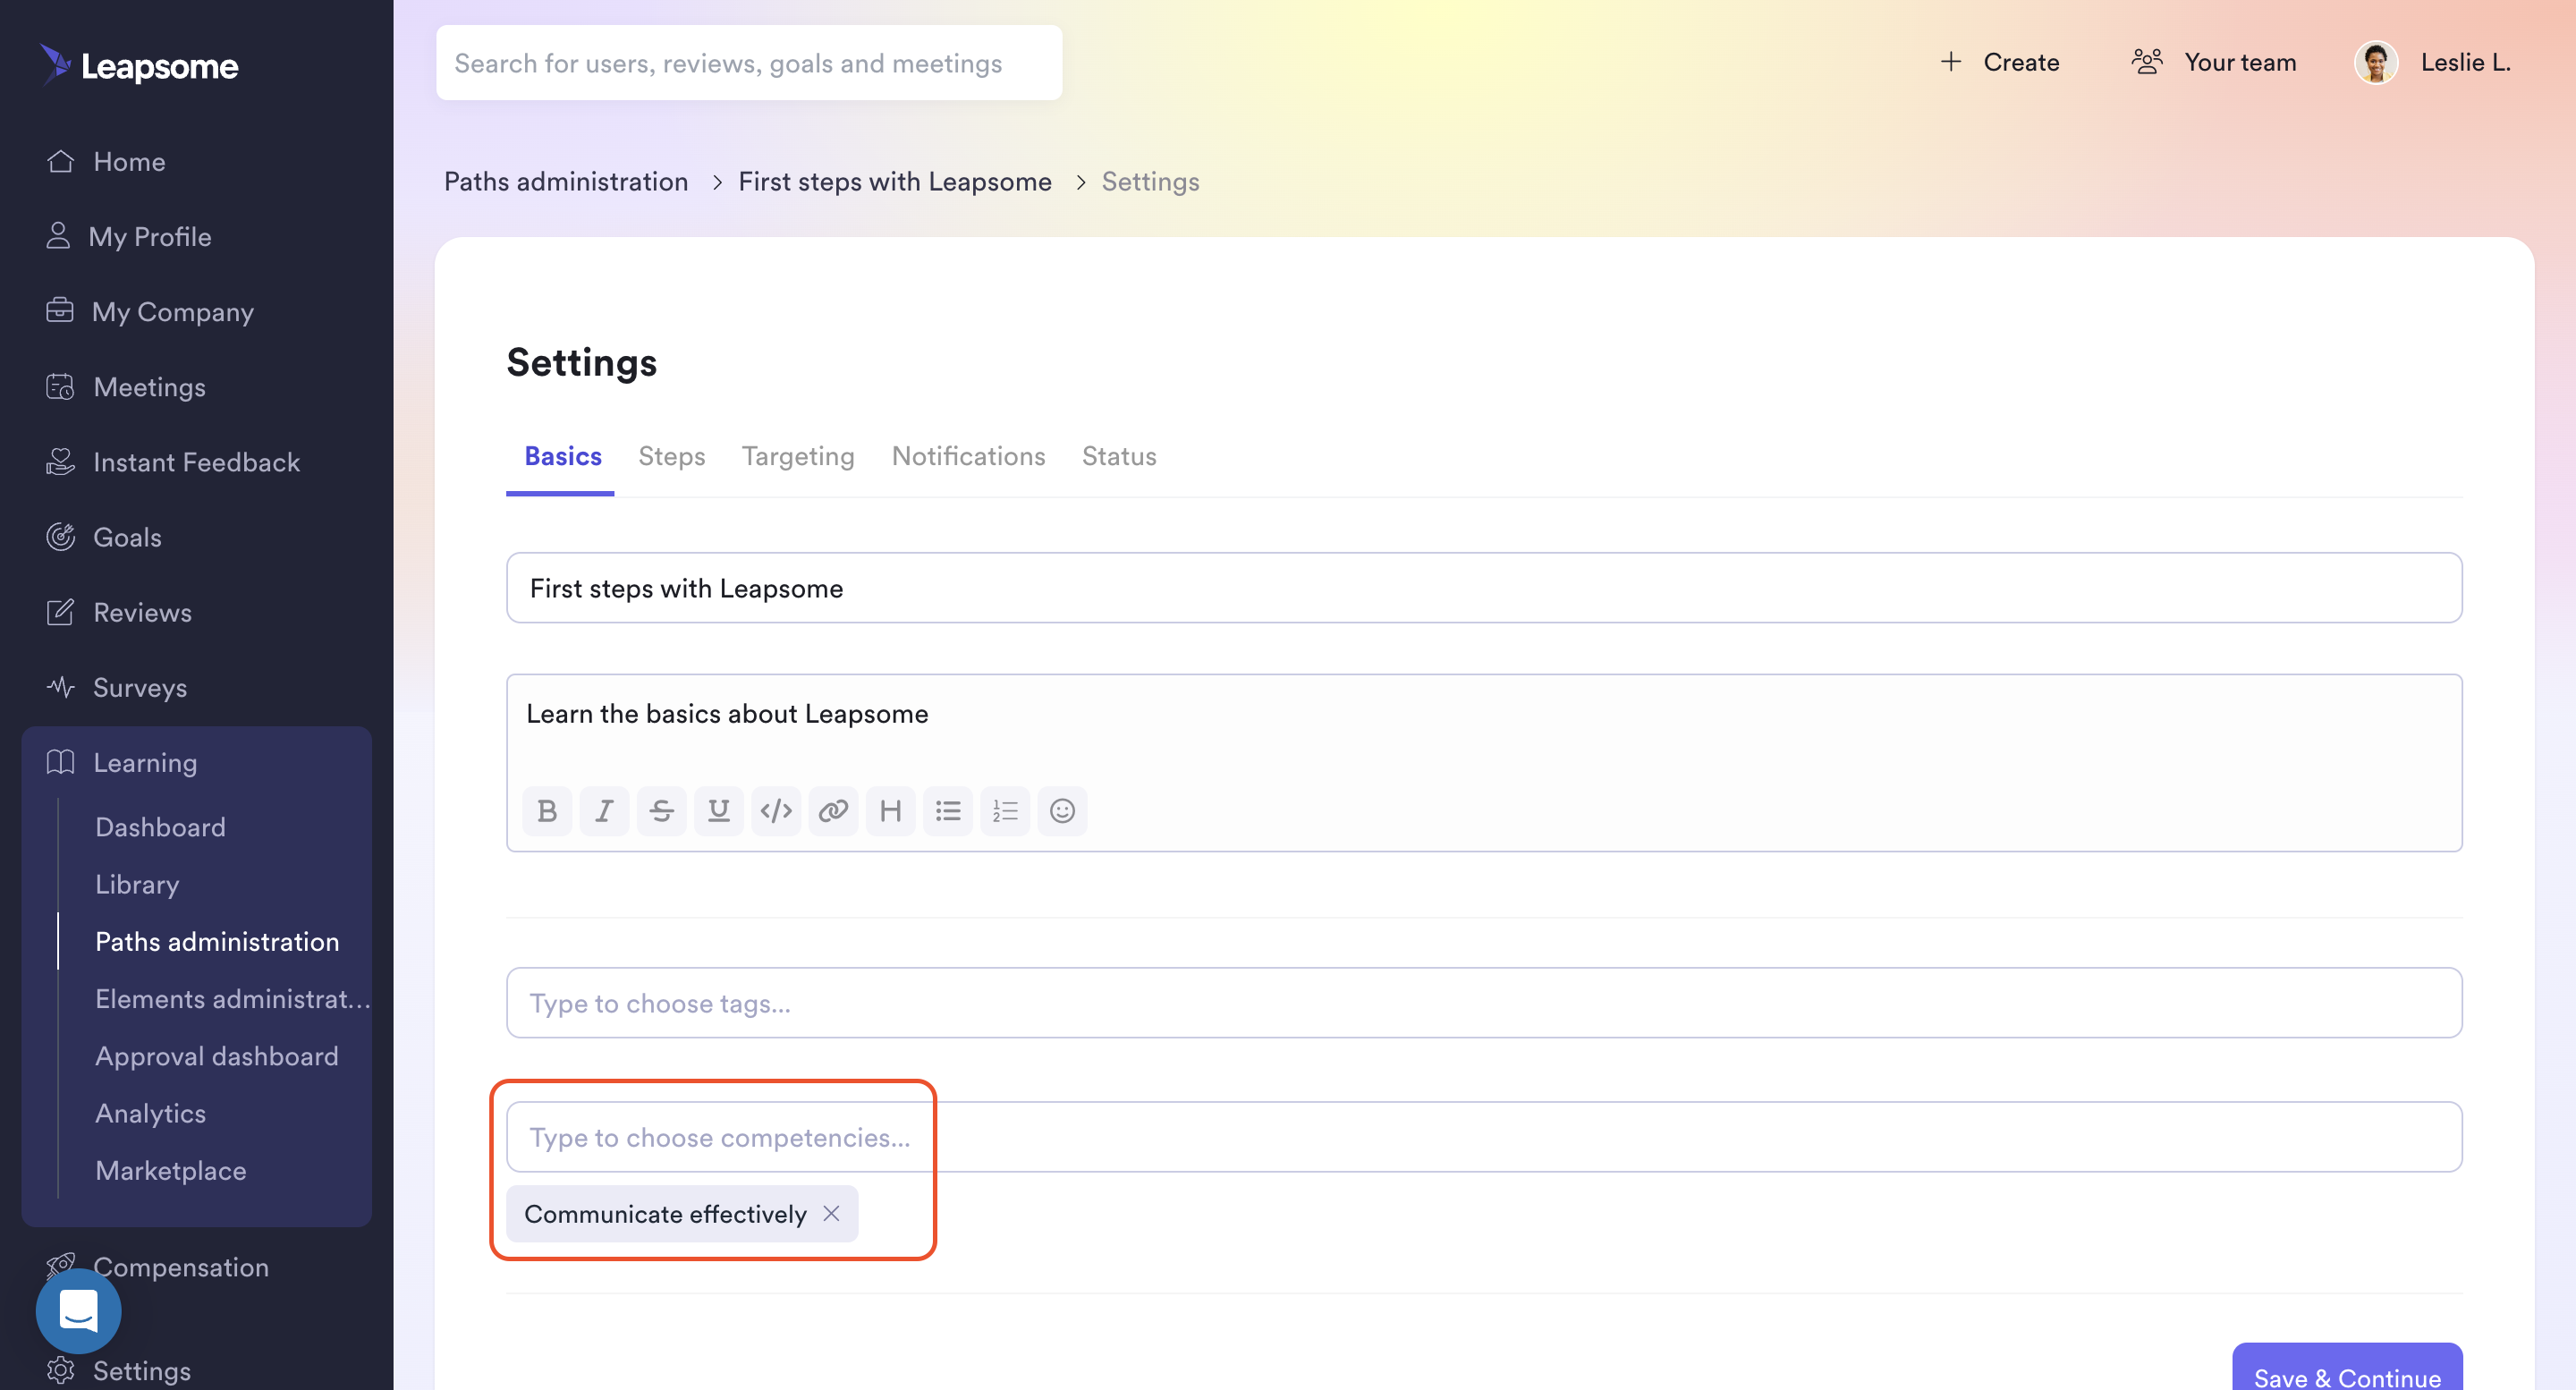Click the Create button

click(1999, 62)
